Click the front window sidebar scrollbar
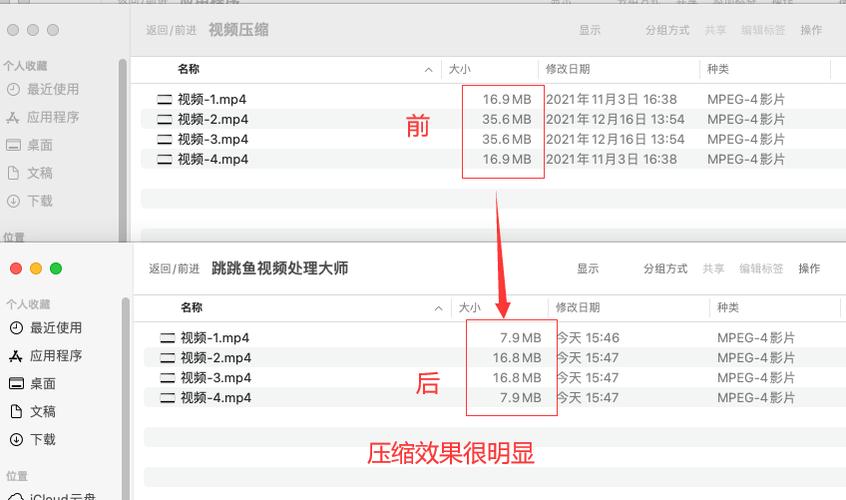 (x=126, y=398)
